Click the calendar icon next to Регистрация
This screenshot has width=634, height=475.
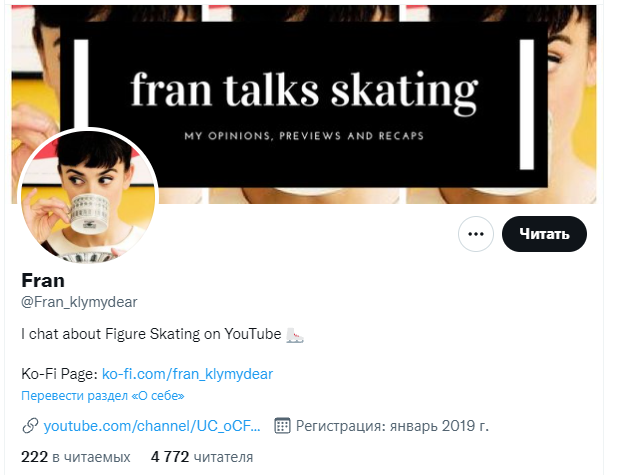click(x=282, y=426)
